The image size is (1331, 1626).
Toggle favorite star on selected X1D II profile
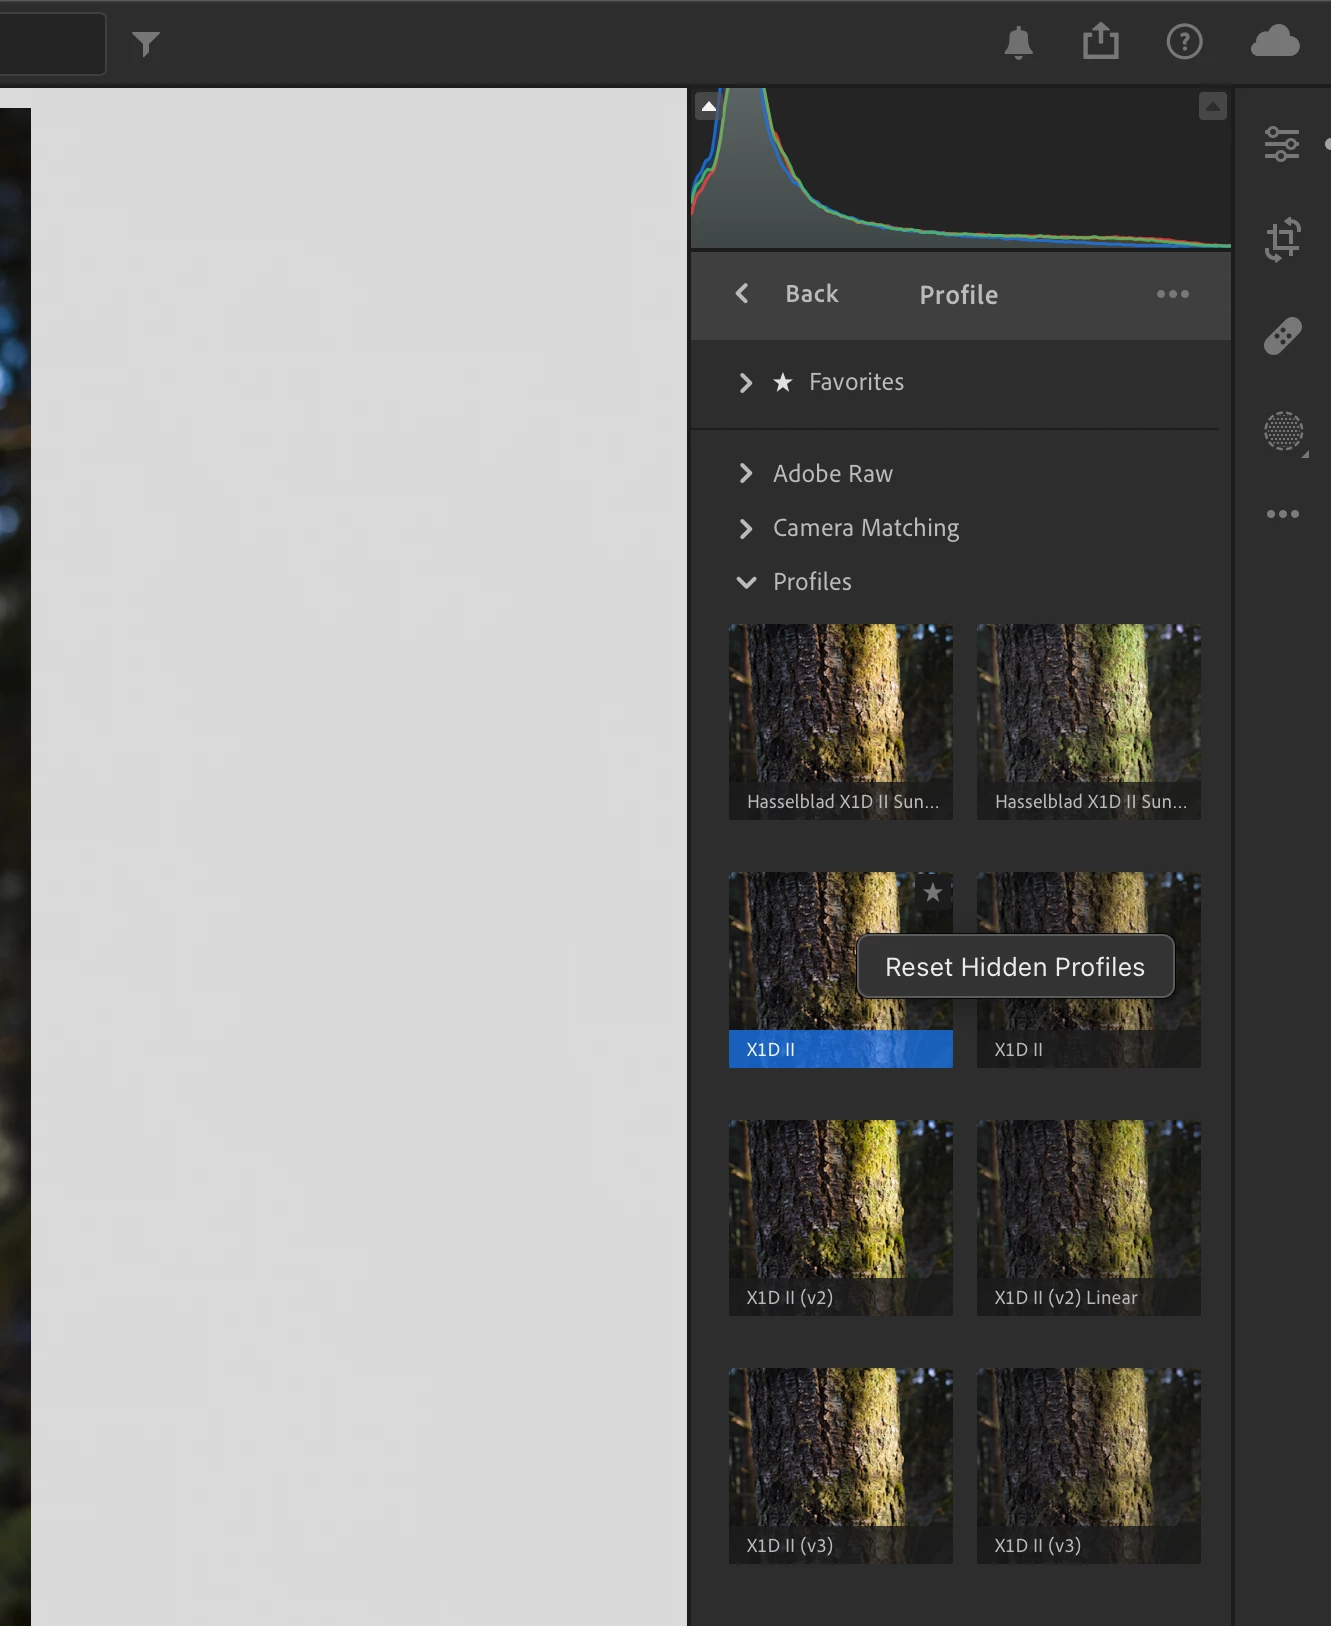[x=933, y=892]
